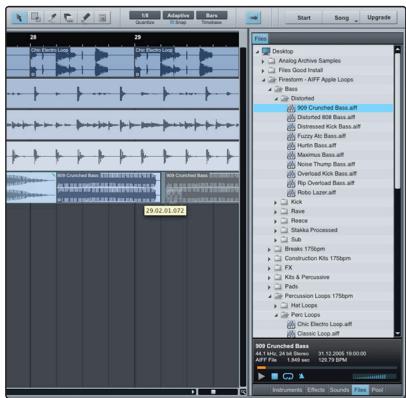Click the browser file list scroll up arrow
Screen dimensions: 406x398
[x=397, y=50]
